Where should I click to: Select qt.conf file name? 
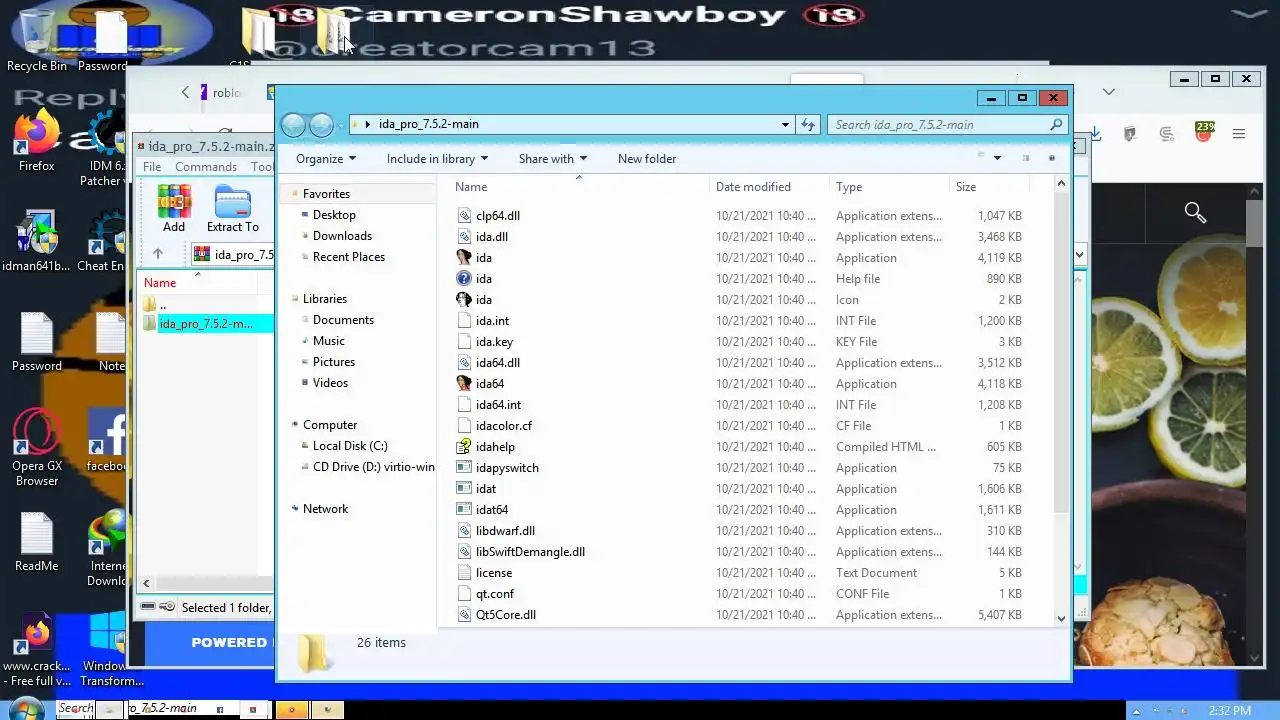coord(495,594)
